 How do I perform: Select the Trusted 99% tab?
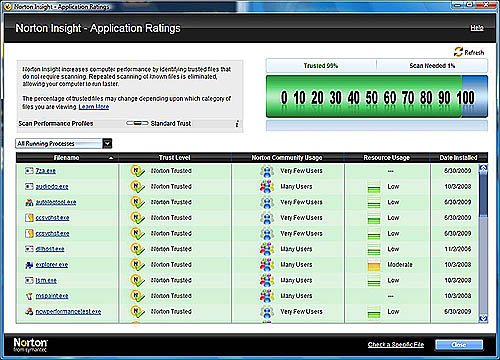(x=321, y=66)
